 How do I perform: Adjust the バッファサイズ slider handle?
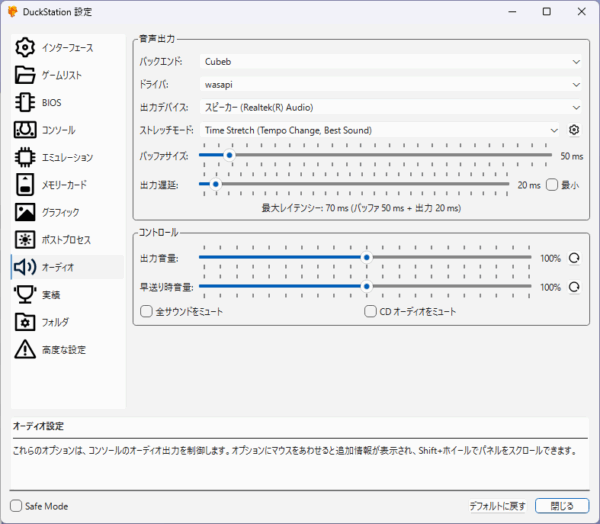pos(229,155)
